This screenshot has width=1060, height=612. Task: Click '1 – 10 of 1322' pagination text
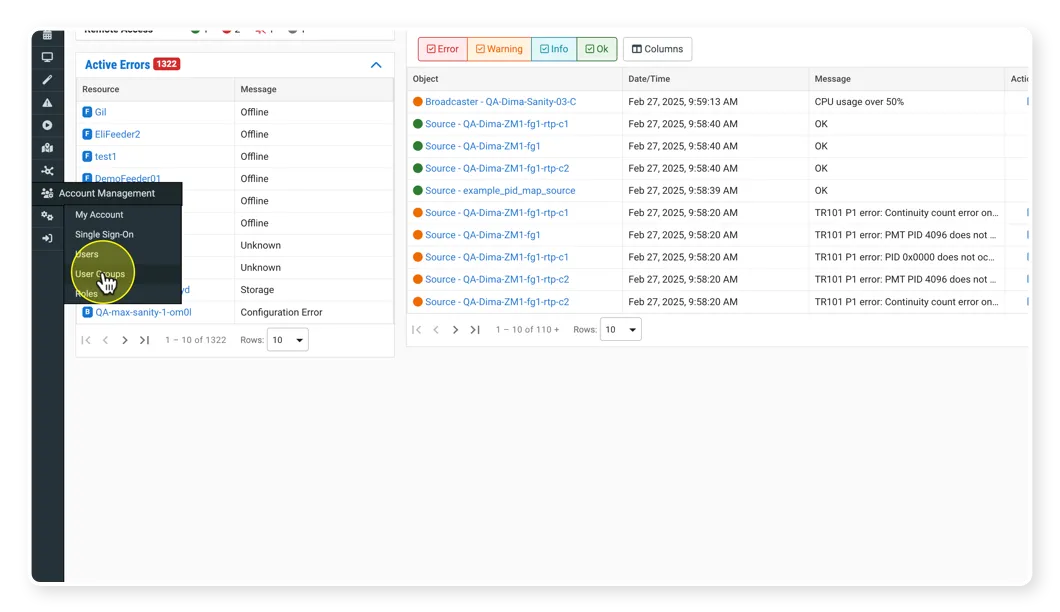coord(195,339)
